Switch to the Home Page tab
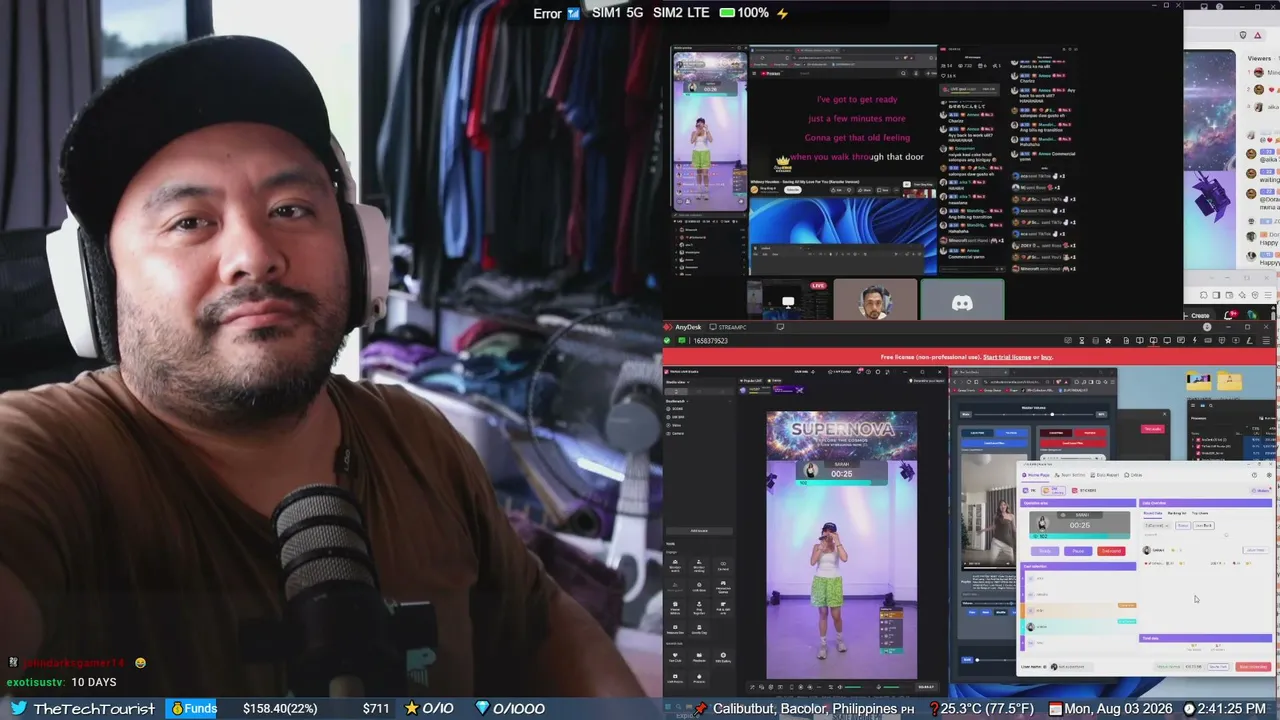This screenshot has height=720, width=1280. (1037, 475)
